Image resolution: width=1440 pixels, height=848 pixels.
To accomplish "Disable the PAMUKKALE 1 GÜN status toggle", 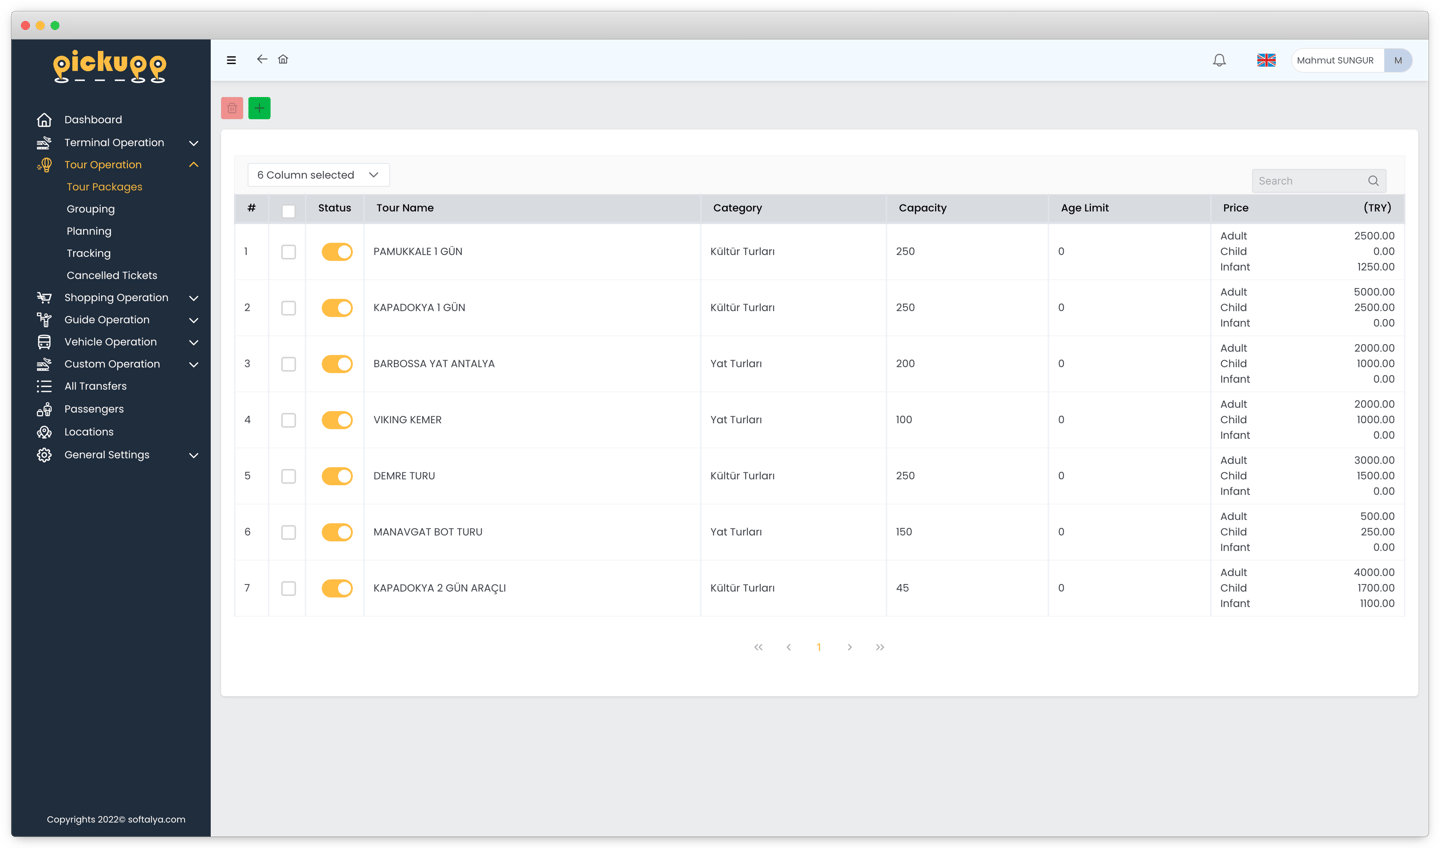I will [337, 252].
